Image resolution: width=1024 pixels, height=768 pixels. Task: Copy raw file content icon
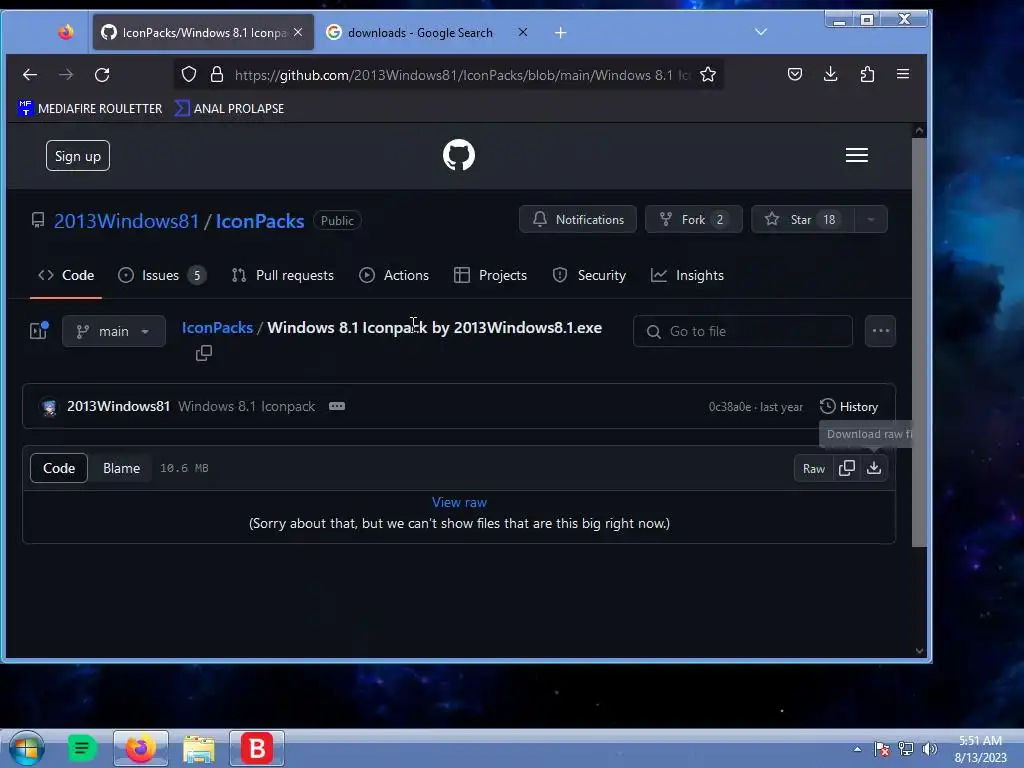click(x=847, y=468)
